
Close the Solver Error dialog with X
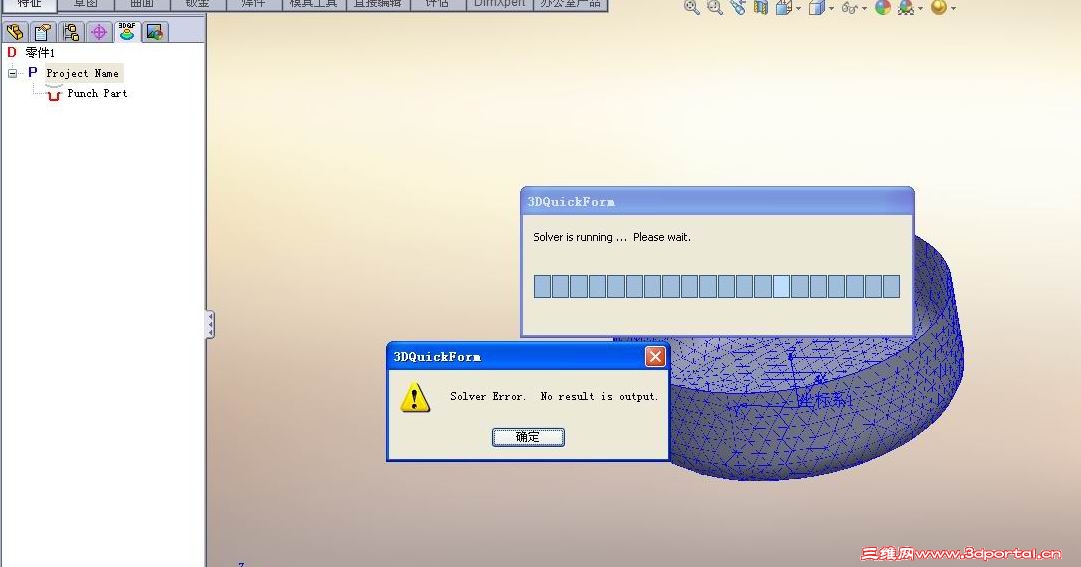pos(655,357)
